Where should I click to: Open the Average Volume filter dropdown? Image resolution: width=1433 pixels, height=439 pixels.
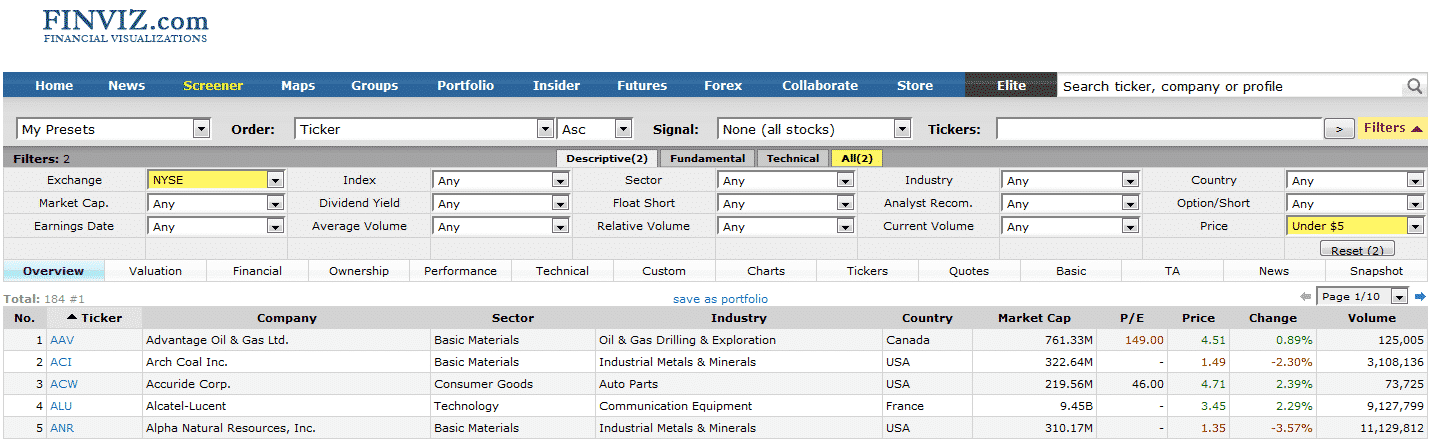coord(501,227)
